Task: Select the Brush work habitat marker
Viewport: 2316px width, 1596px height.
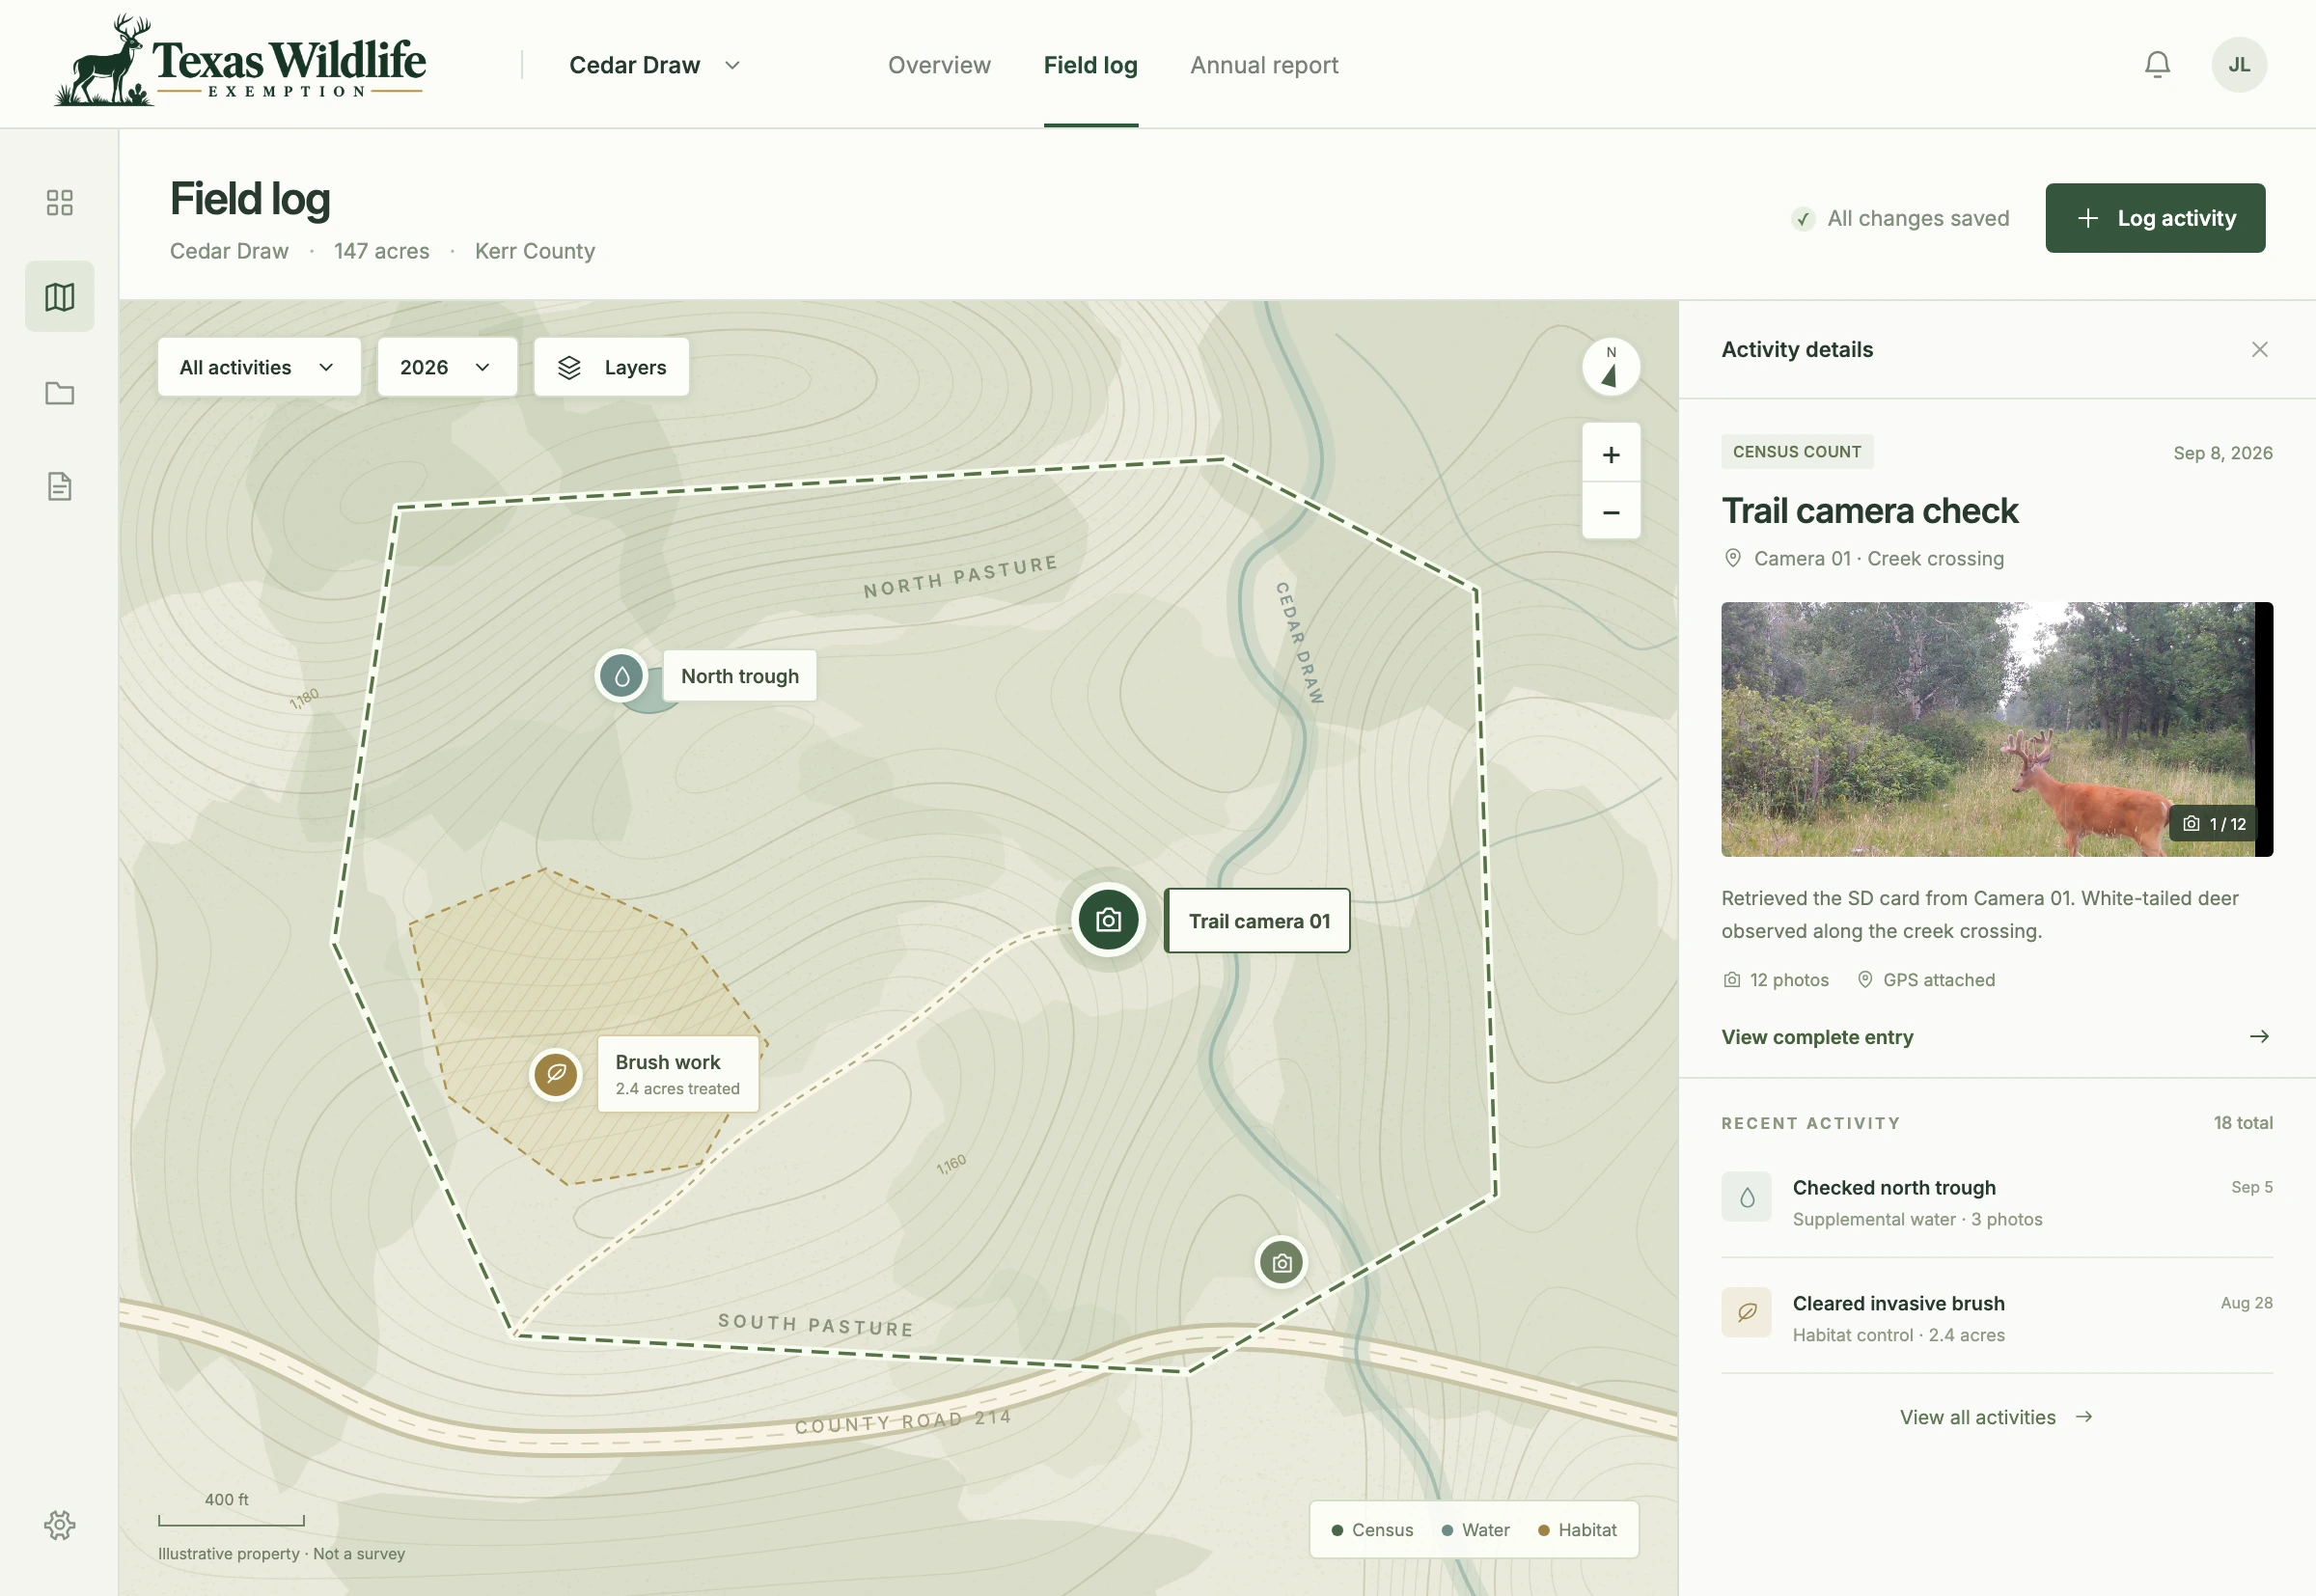Action: coord(556,1074)
